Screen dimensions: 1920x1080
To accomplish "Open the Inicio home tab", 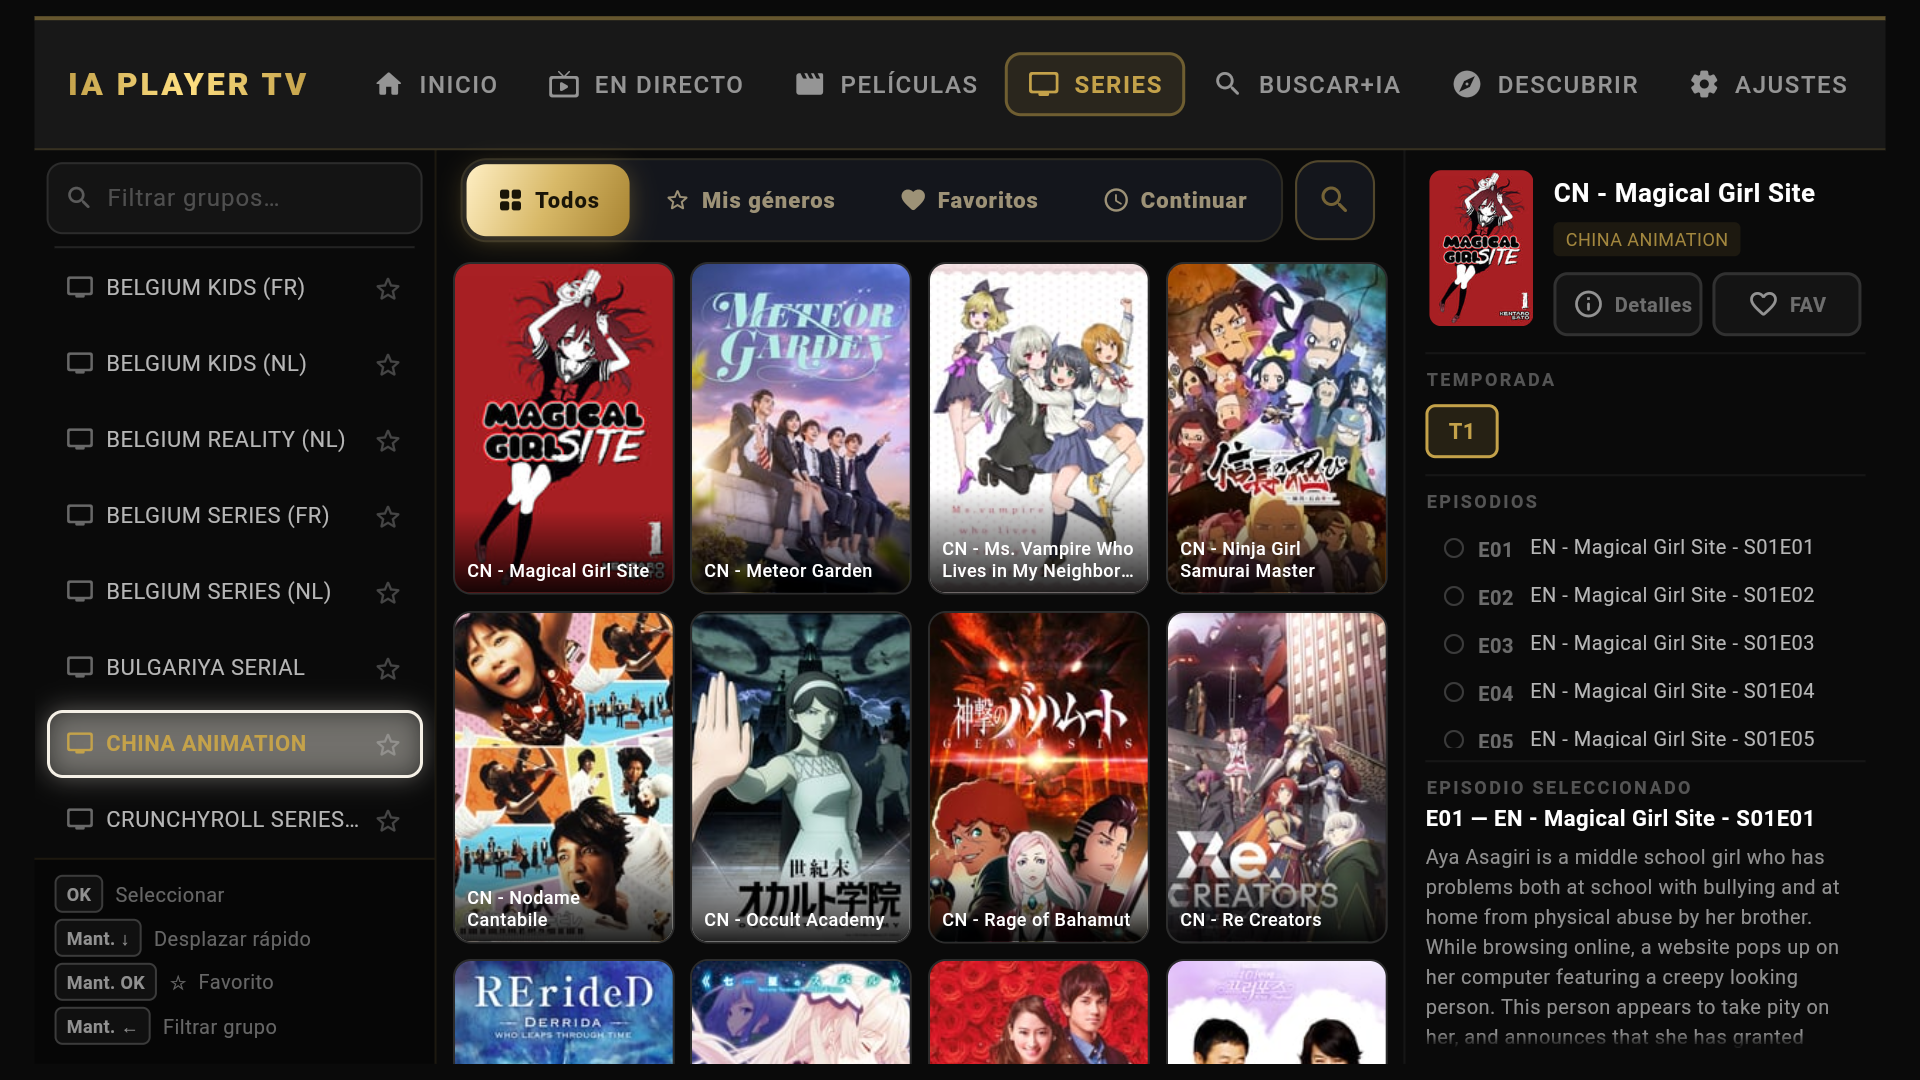I will click(x=436, y=84).
